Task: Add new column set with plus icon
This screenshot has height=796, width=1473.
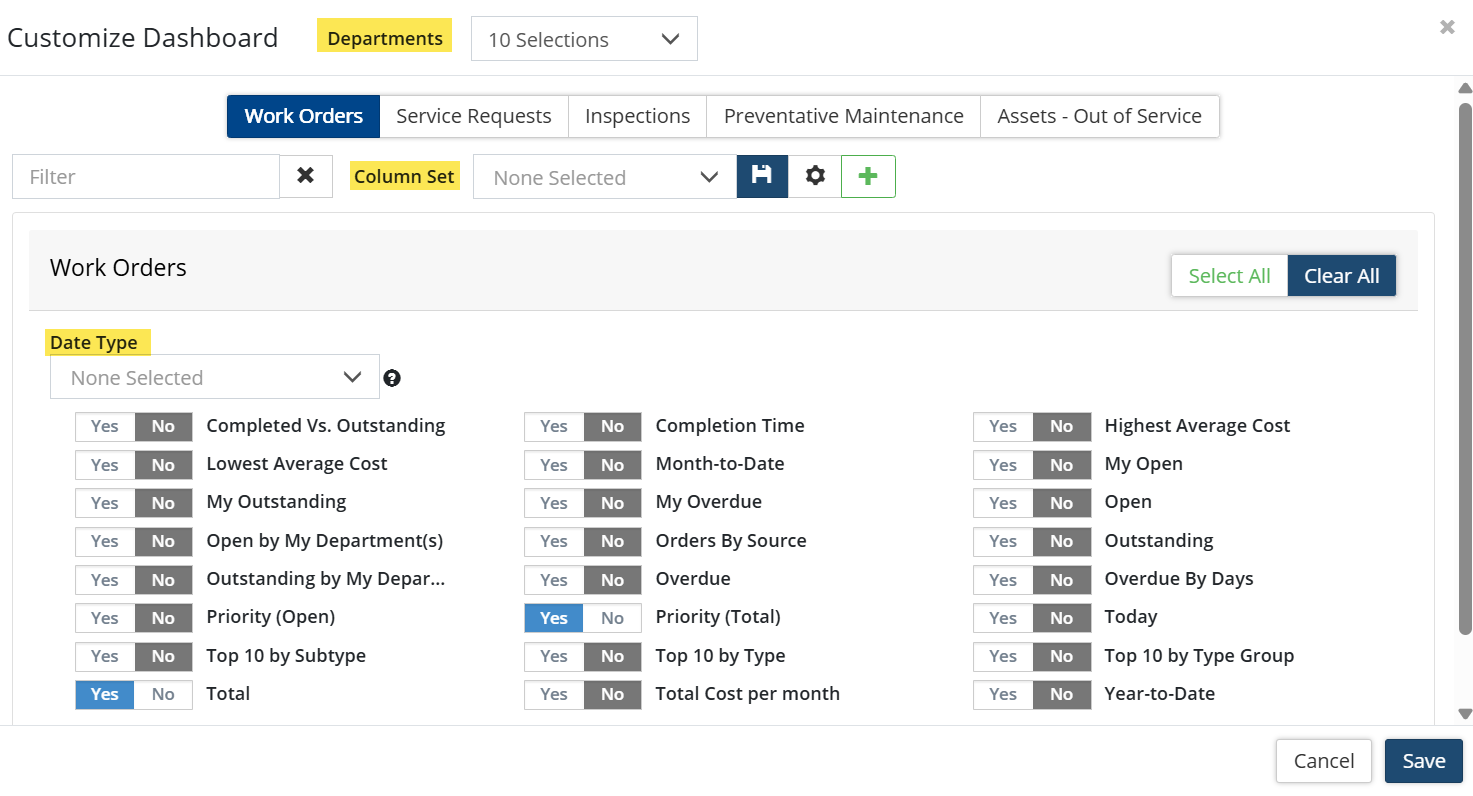Action: coord(868,176)
